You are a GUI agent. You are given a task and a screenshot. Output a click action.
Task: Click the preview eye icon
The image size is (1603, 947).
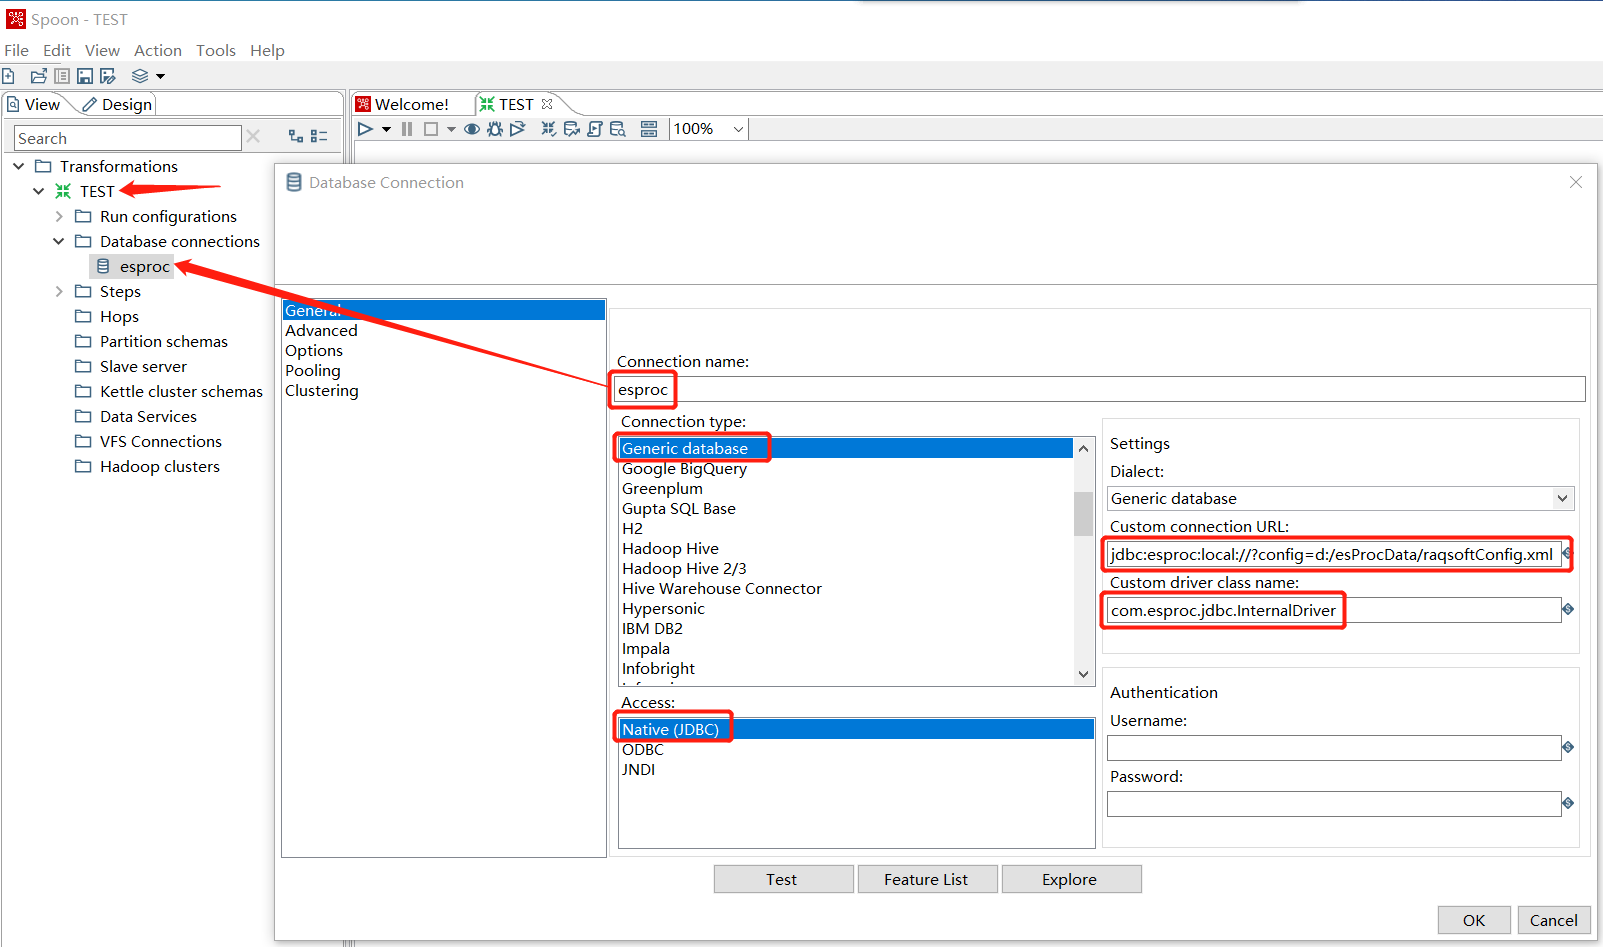point(471,129)
